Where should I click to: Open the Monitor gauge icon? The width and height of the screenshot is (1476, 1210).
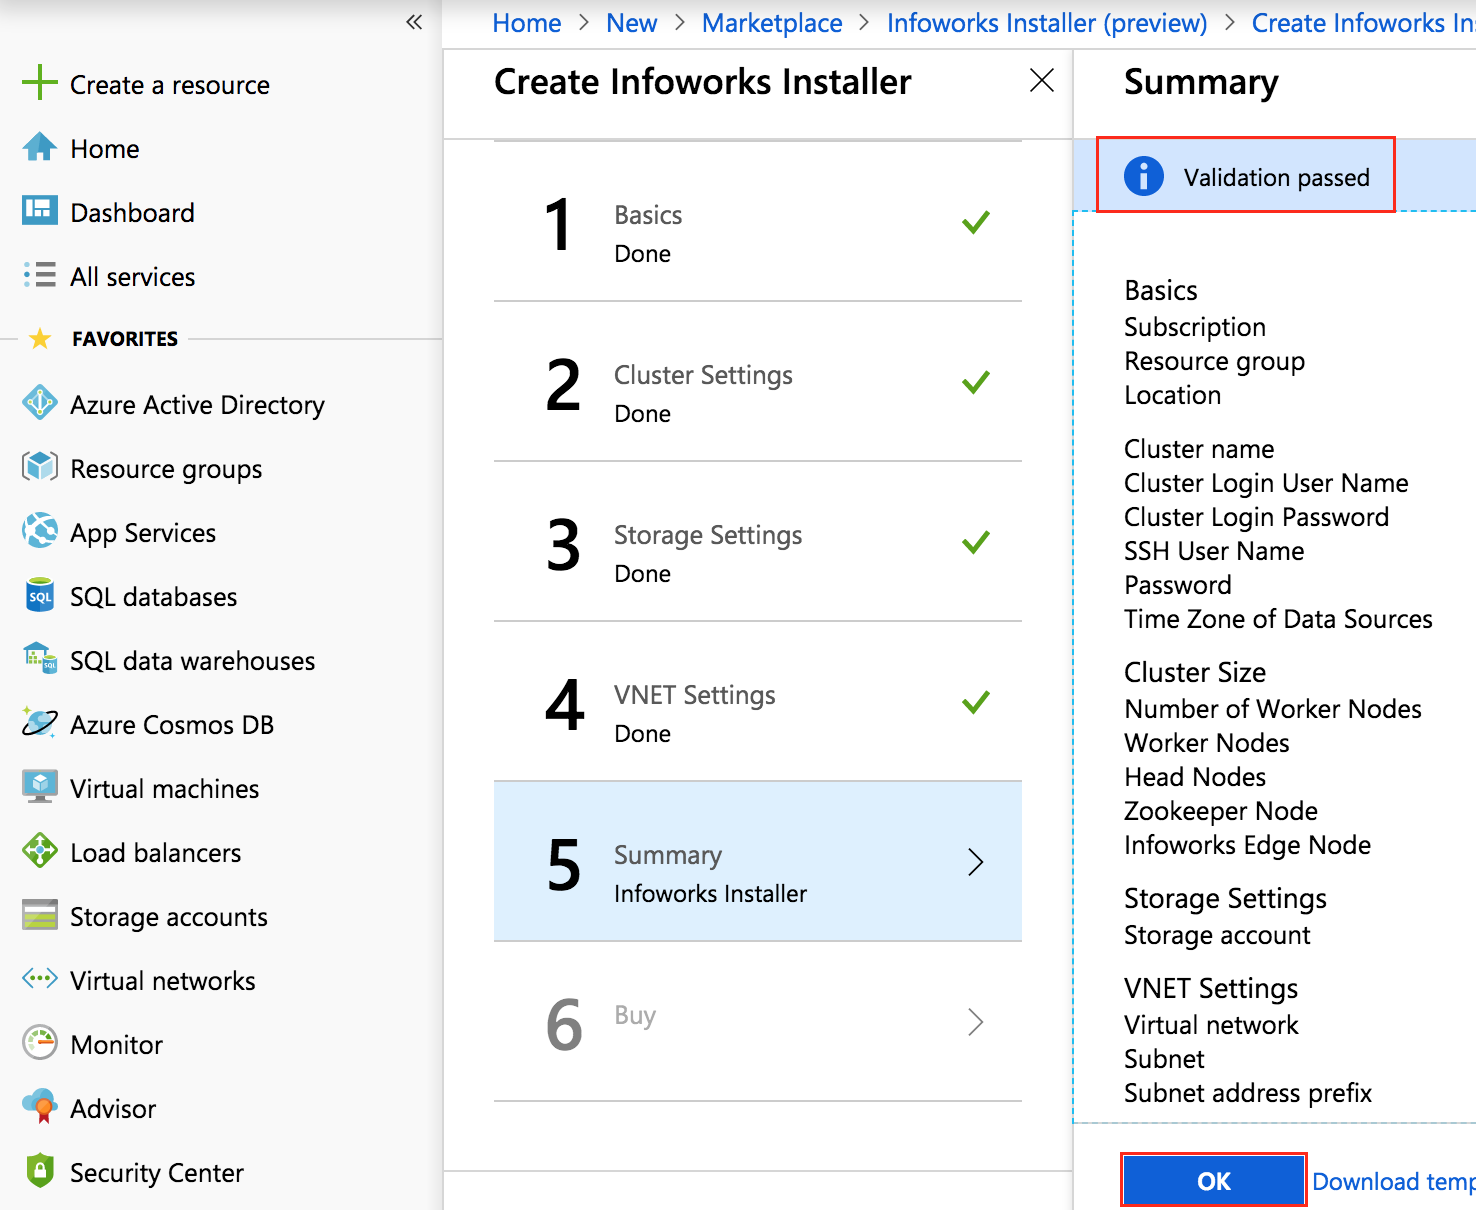click(x=40, y=1043)
